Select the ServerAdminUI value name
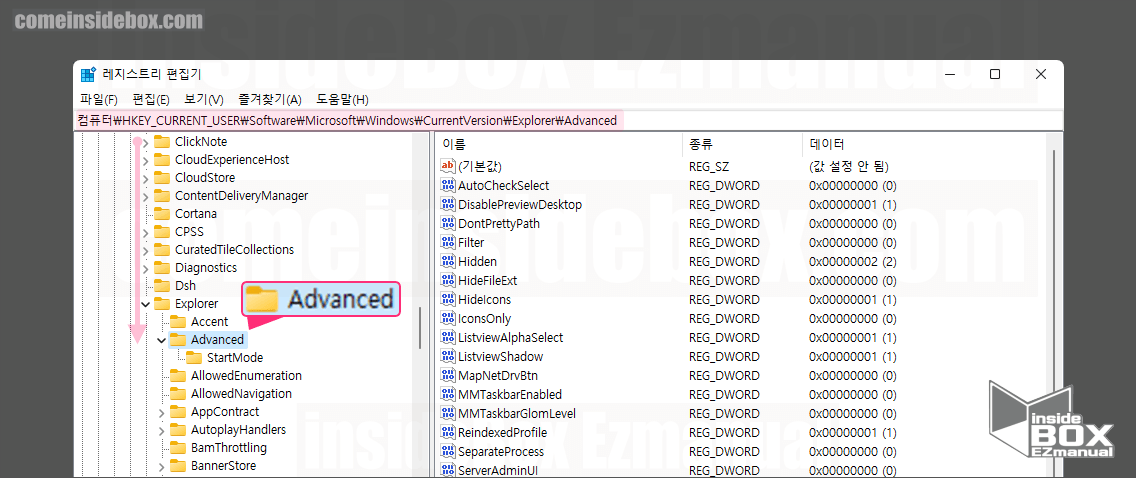Image resolution: width=1136 pixels, height=478 pixels. [498, 470]
